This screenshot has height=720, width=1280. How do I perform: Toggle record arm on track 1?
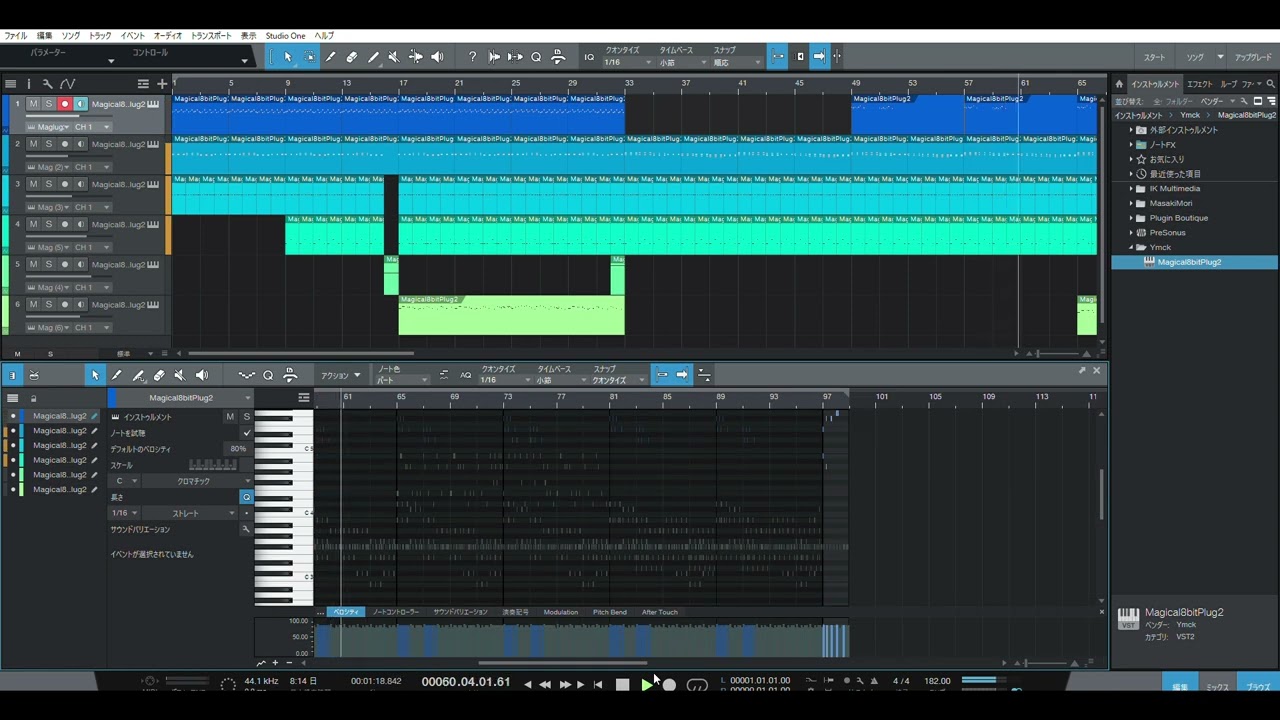pyautogui.click(x=65, y=104)
